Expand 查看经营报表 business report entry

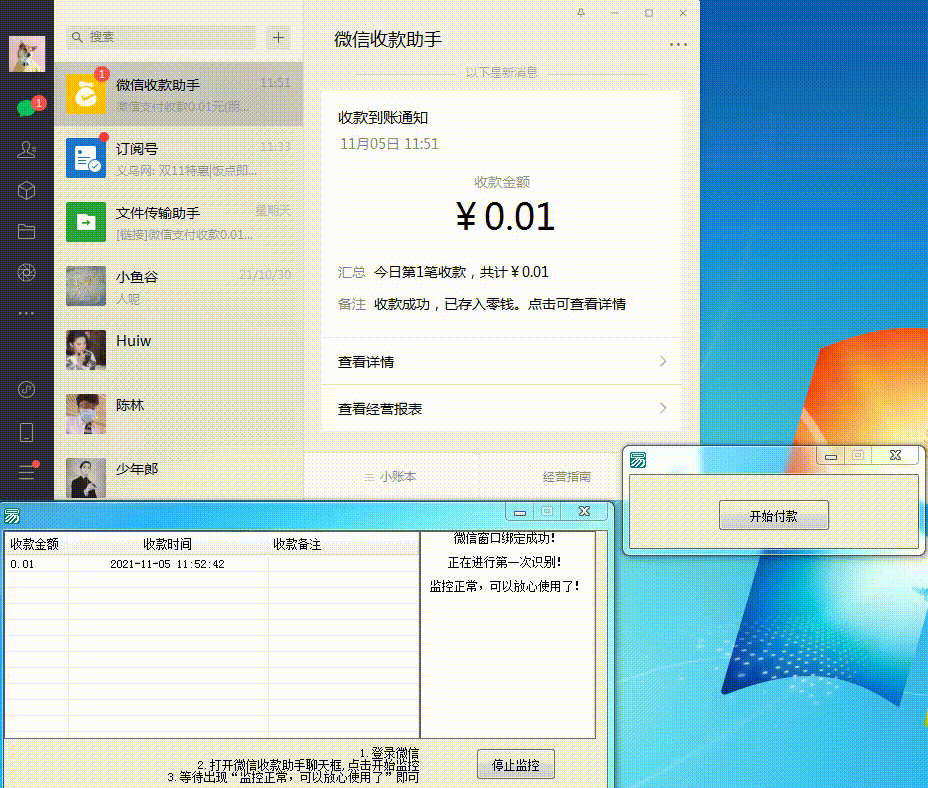point(500,408)
